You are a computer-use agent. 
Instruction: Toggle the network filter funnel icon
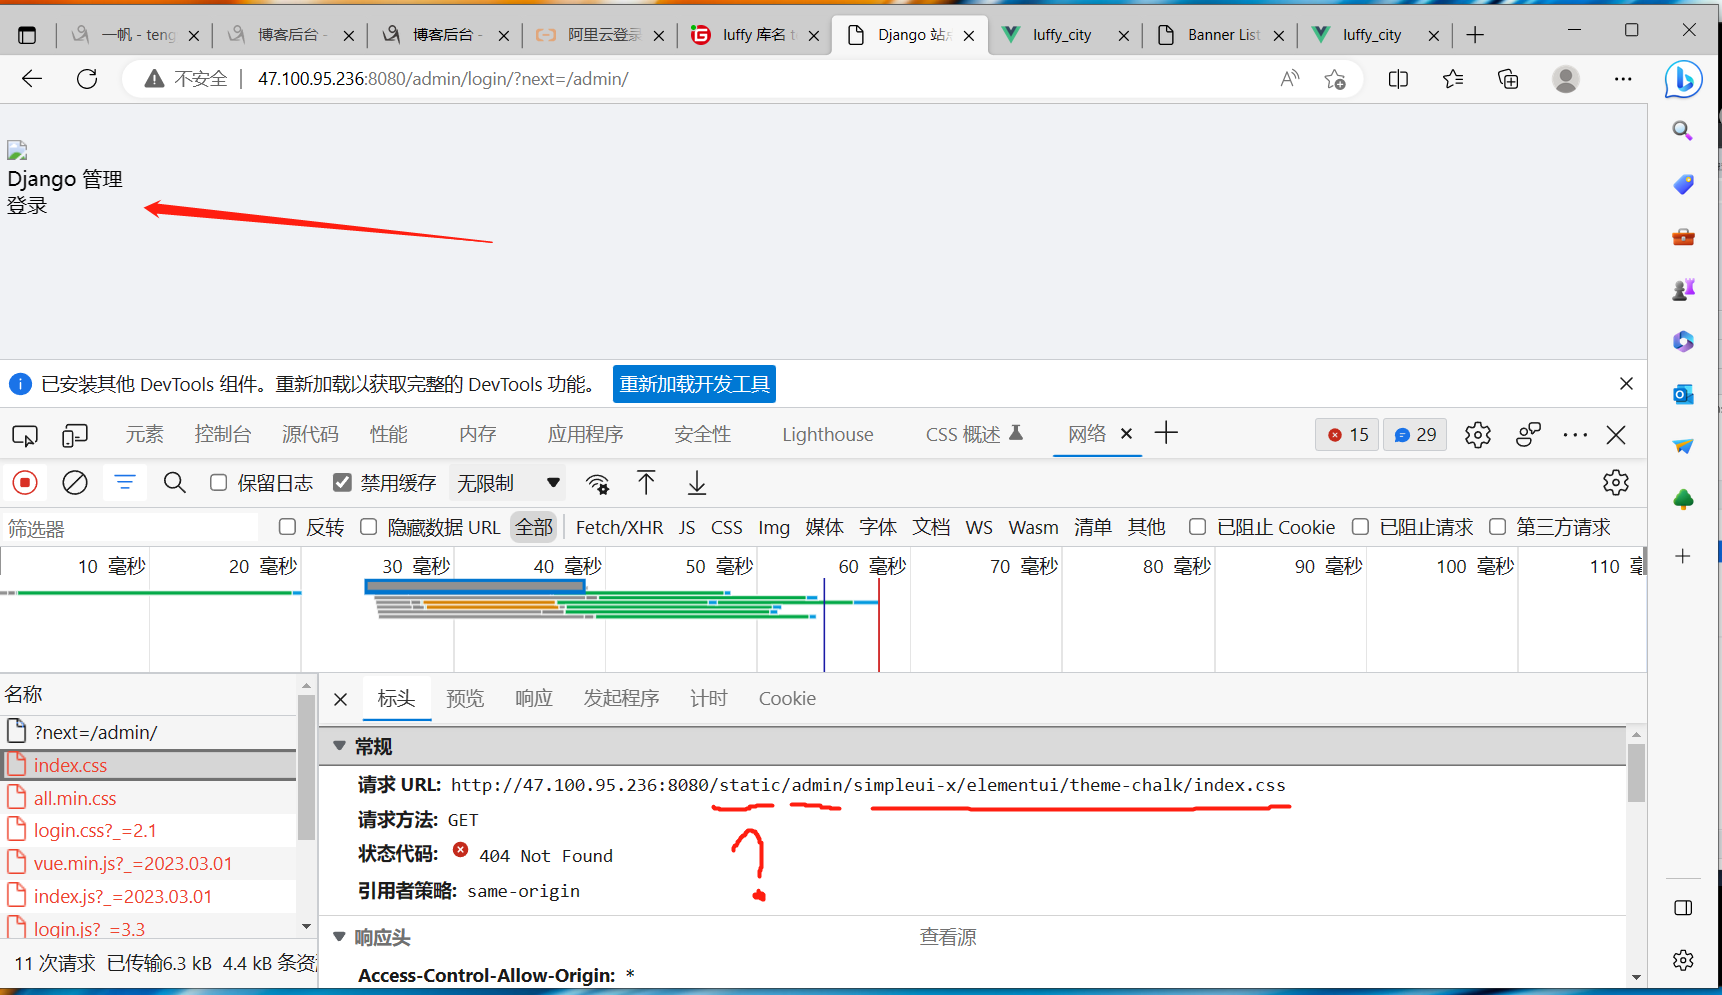click(x=125, y=483)
